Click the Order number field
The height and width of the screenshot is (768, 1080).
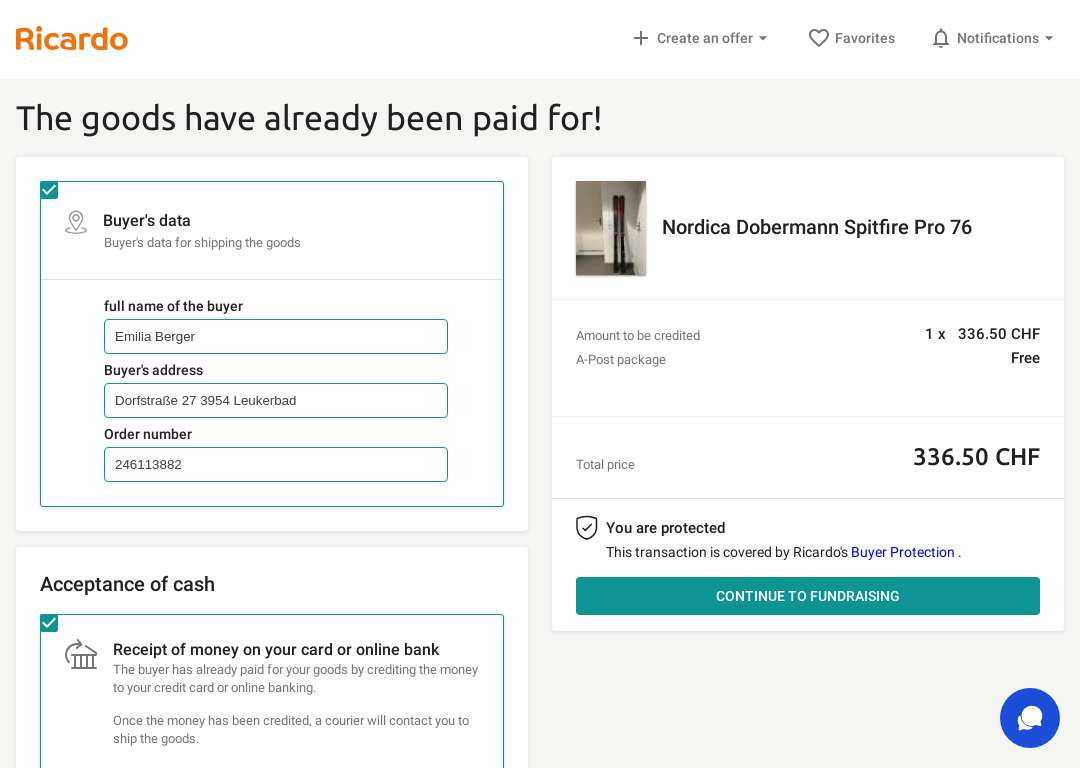tap(276, 464)
